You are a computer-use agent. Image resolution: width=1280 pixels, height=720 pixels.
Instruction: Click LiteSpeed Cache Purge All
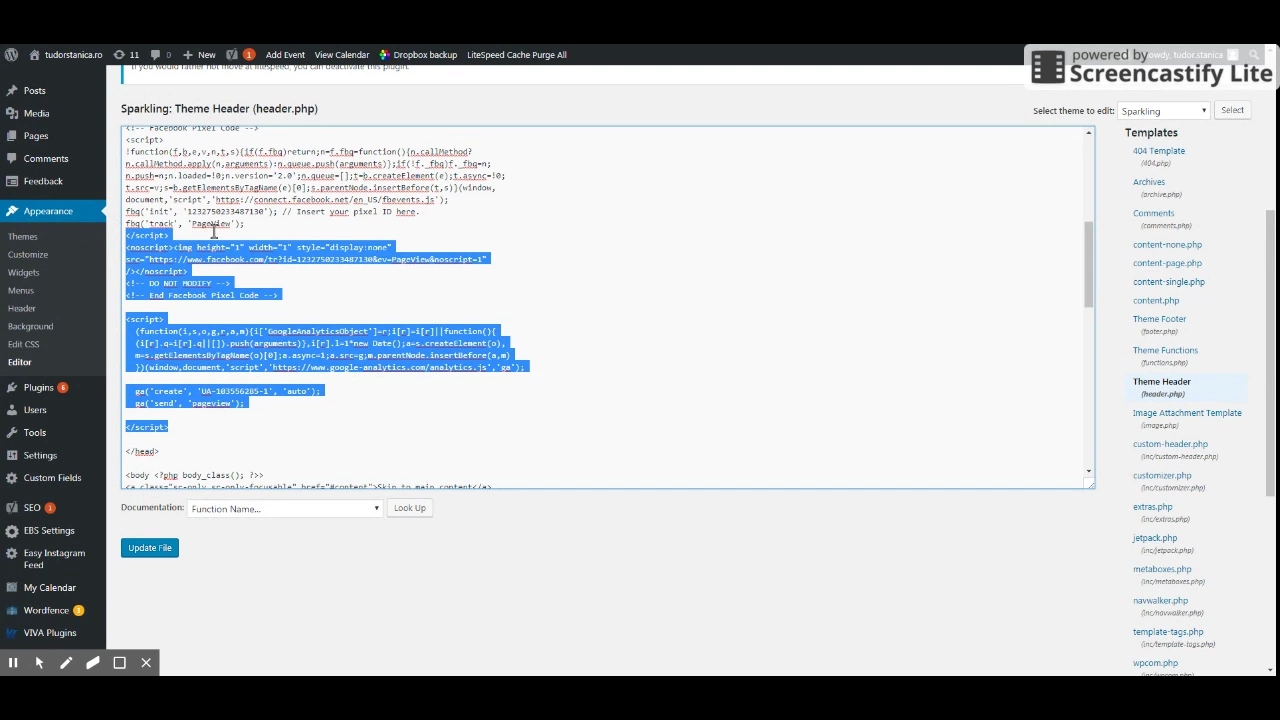517,55
